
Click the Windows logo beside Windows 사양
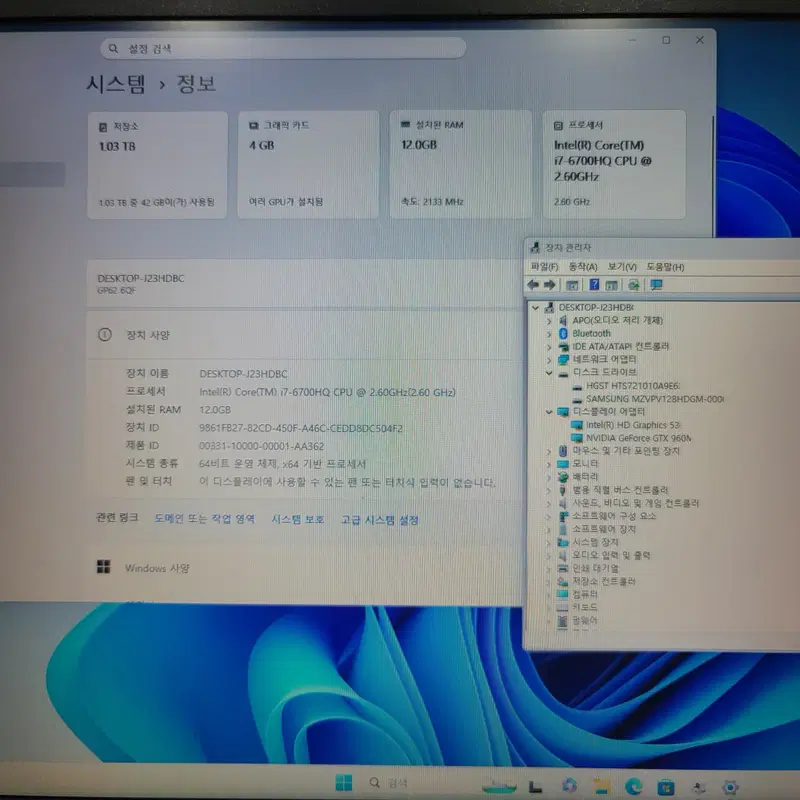(104, 566)
